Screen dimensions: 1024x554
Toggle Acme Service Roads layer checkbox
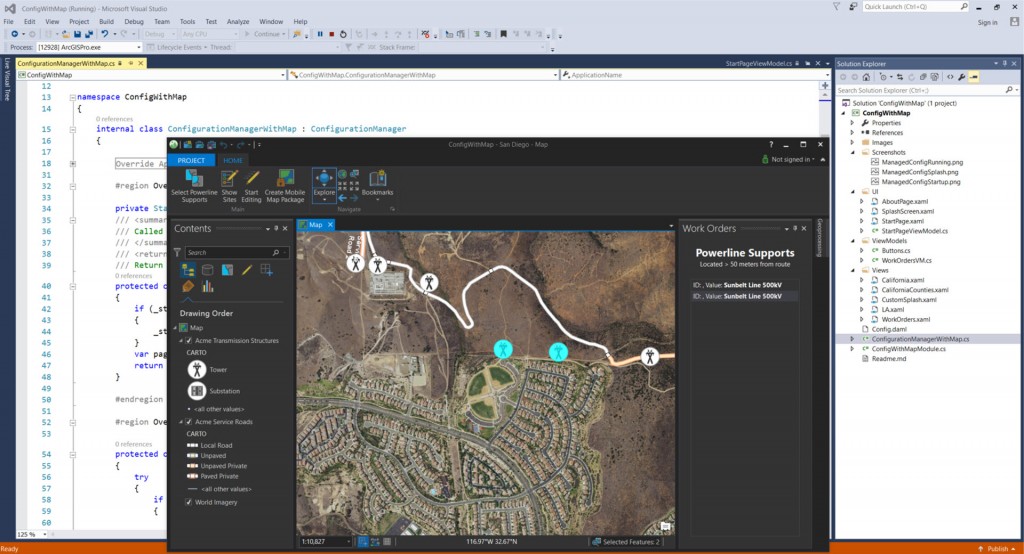pos(189,421)
